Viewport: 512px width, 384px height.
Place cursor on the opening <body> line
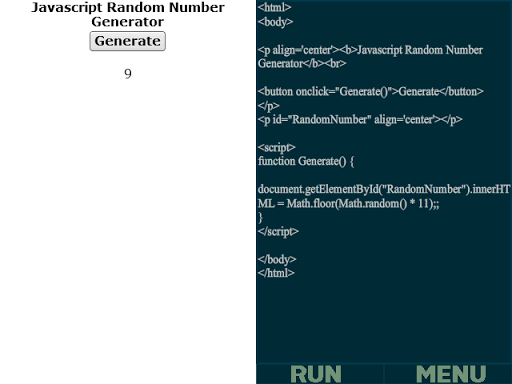point(275,22)
